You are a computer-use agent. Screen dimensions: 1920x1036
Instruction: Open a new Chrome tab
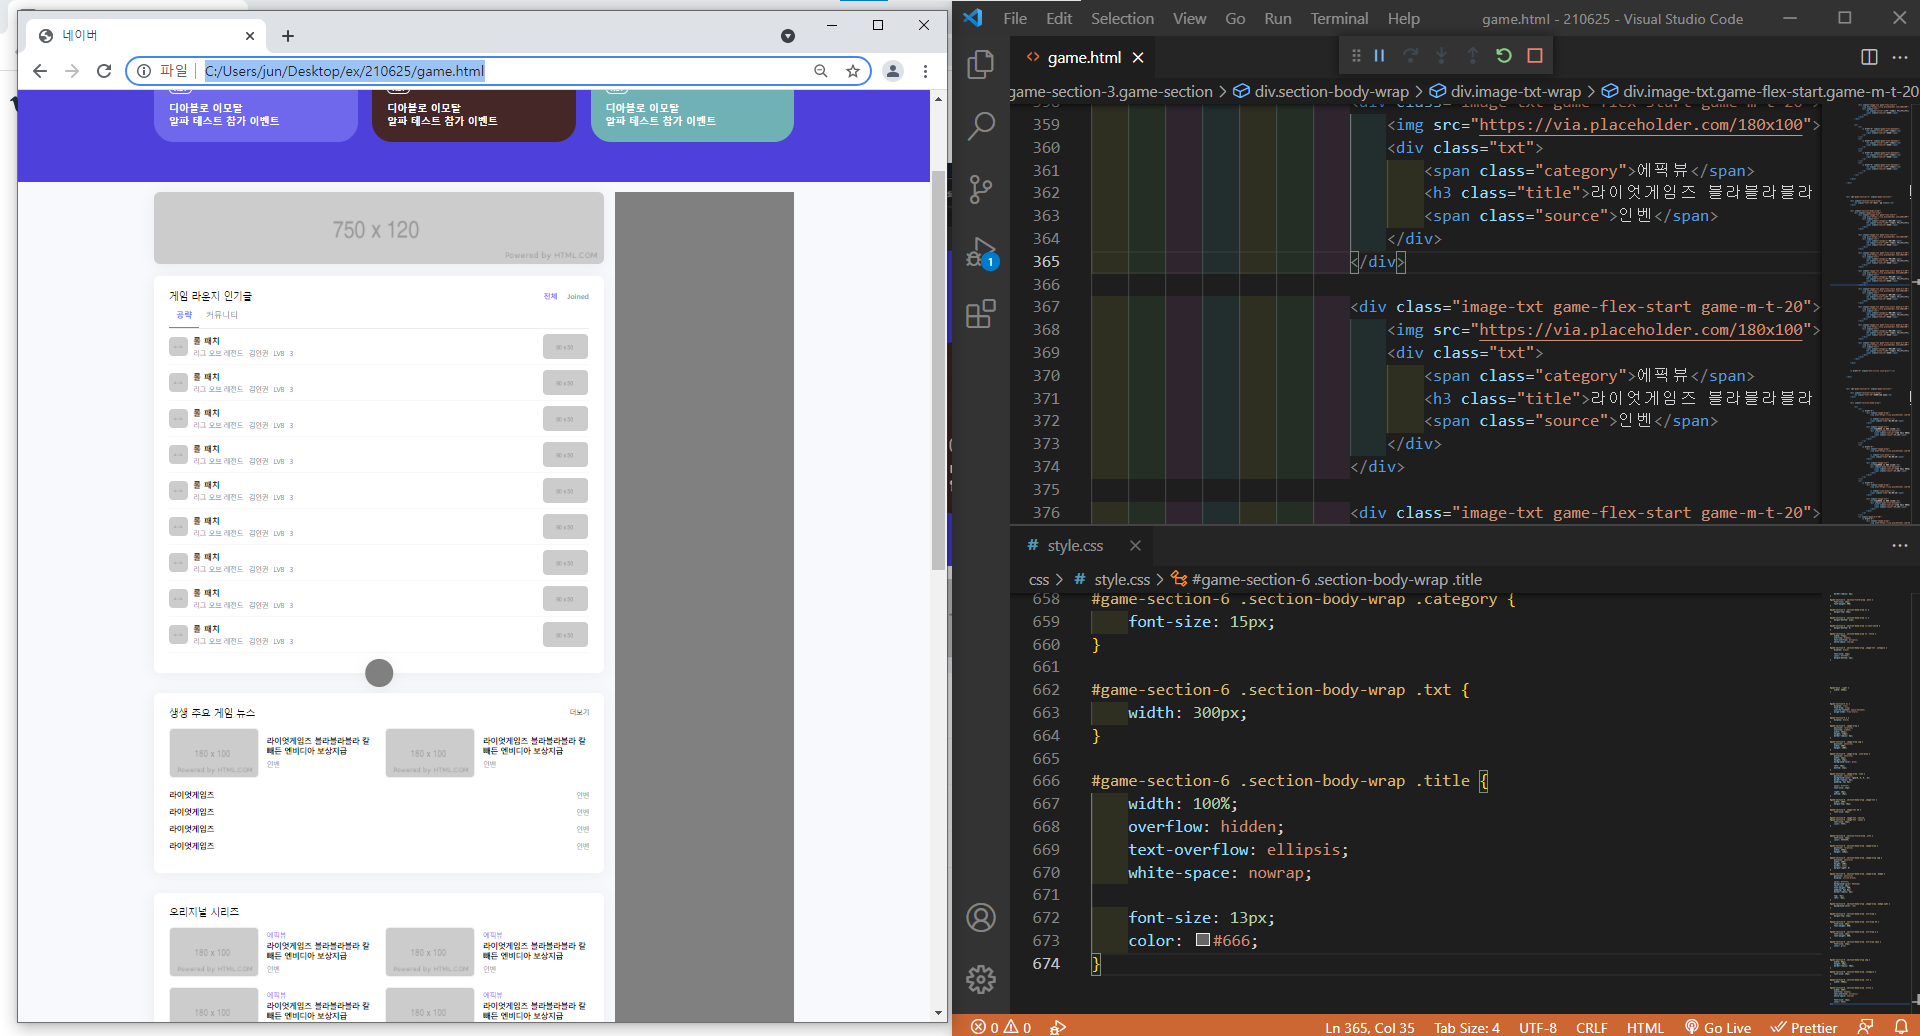click(288, 36)
